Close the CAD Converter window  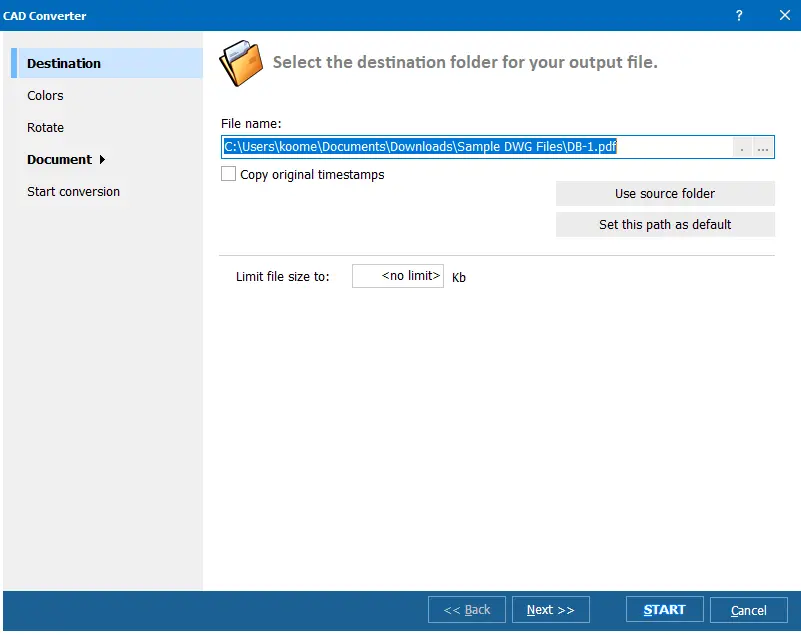[785, 15]
